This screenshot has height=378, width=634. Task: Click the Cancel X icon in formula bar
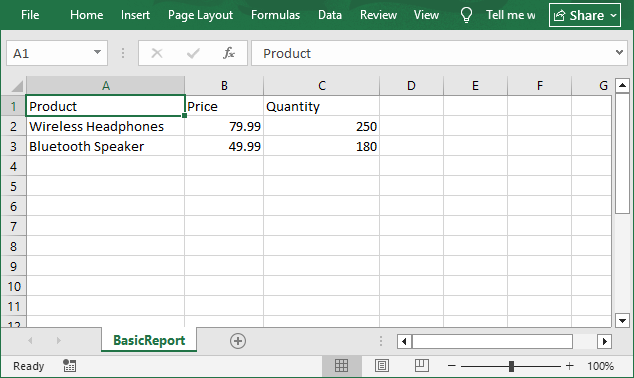pyautogui.click(x=156, y=53)
